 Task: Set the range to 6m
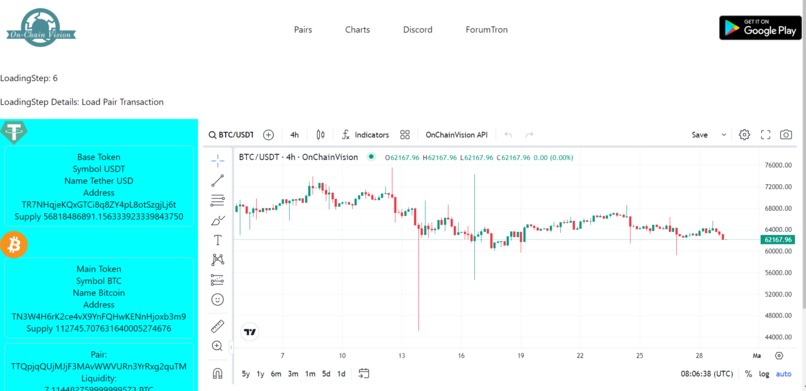point(276,374)
